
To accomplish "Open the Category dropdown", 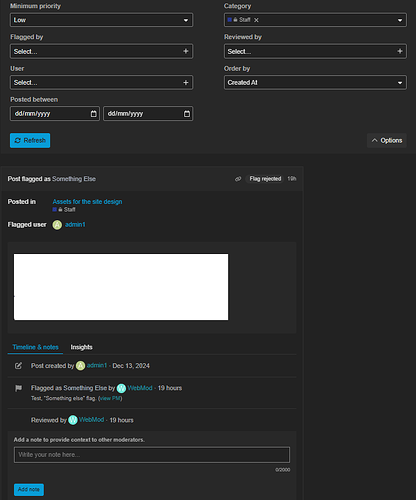I will (315, 20).
